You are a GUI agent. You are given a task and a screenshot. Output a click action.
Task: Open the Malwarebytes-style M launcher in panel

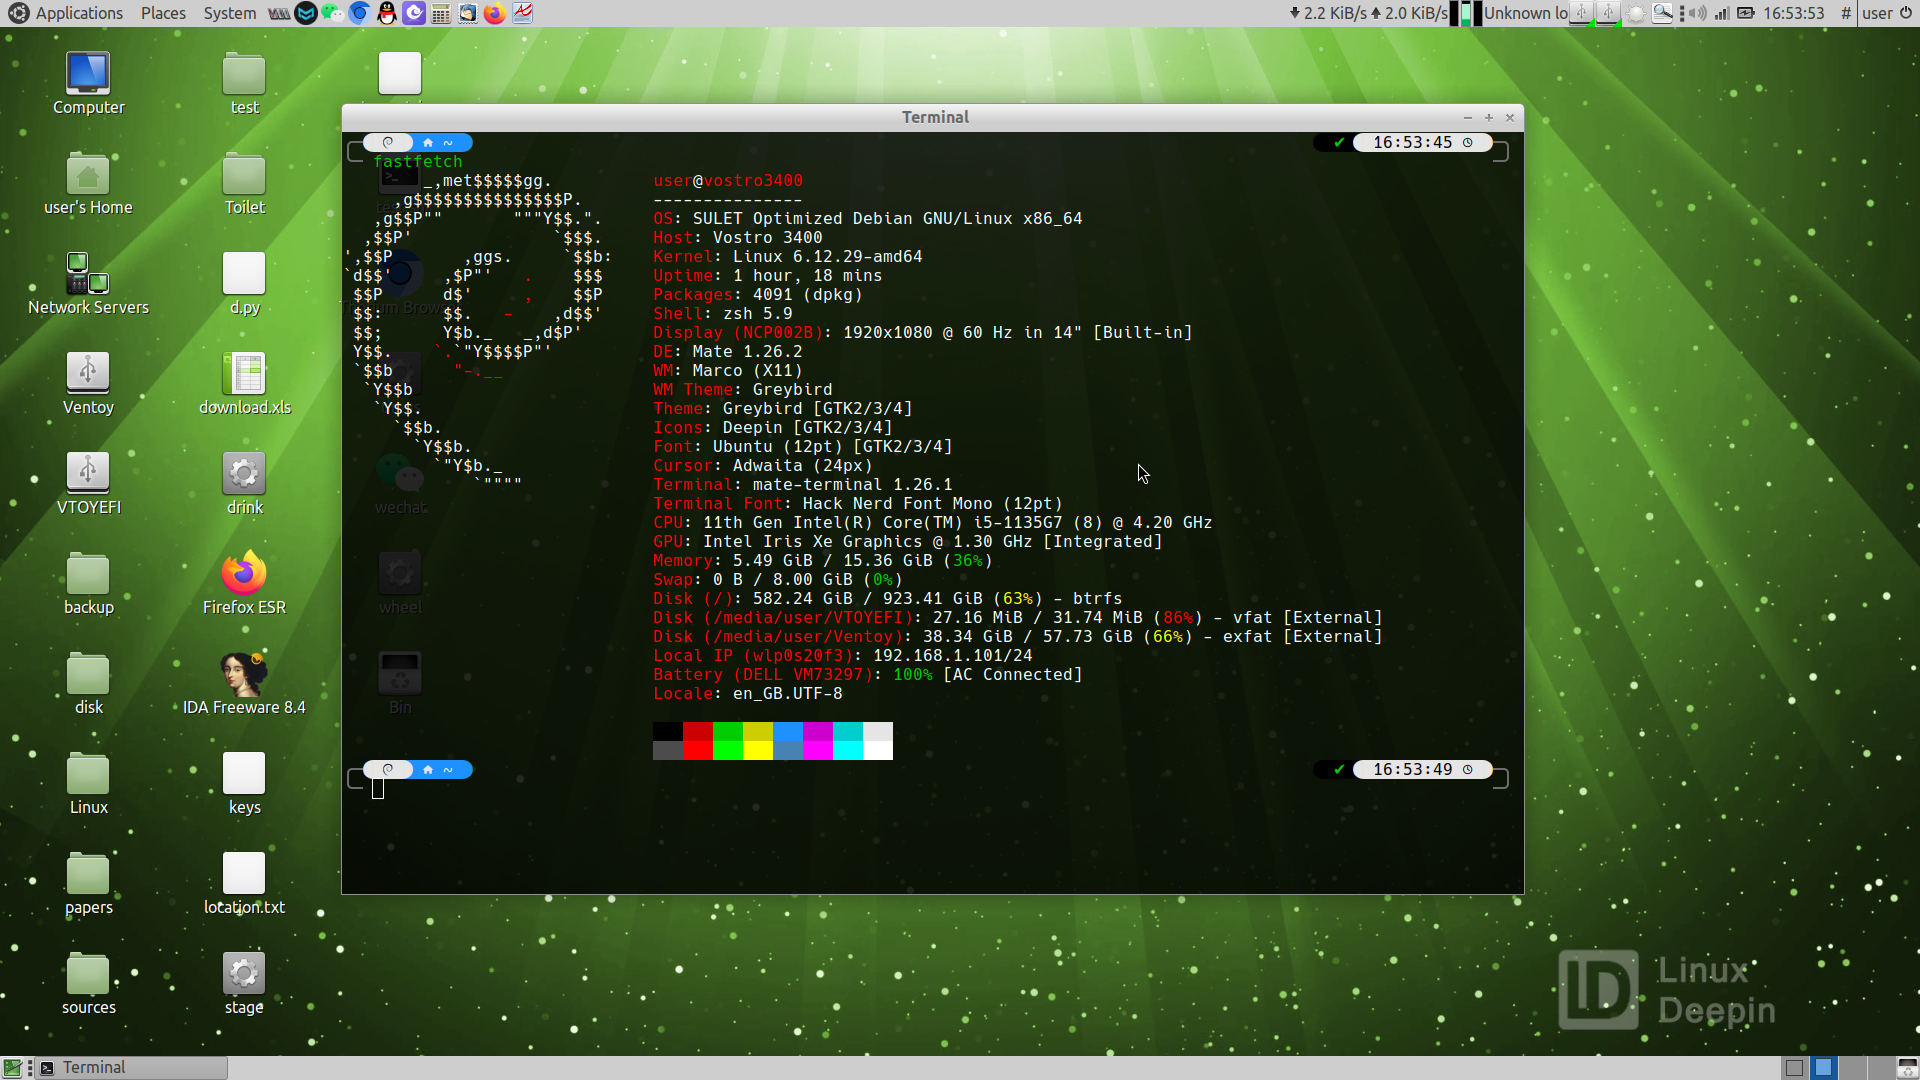[306, 13]
